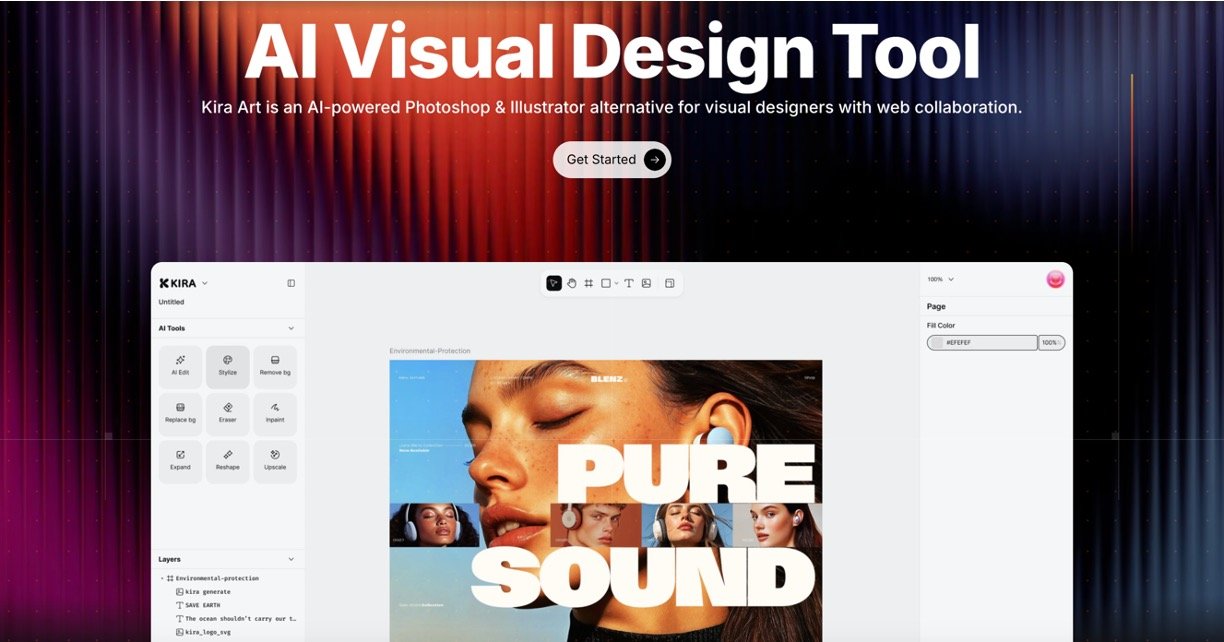Select the Hand pan tool
The height and width of the screenshot is (642, 1224).
tap(572, 283)
